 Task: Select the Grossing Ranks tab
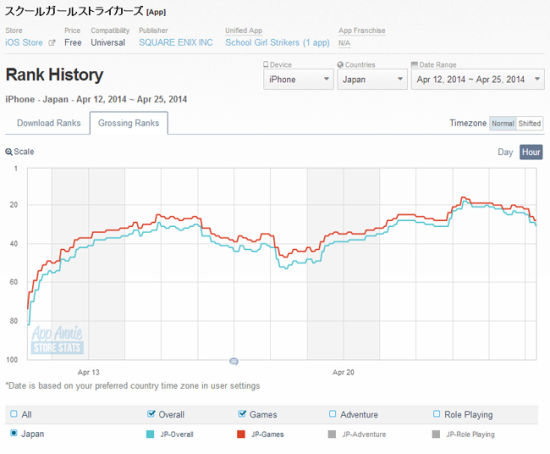coord(129,123)
